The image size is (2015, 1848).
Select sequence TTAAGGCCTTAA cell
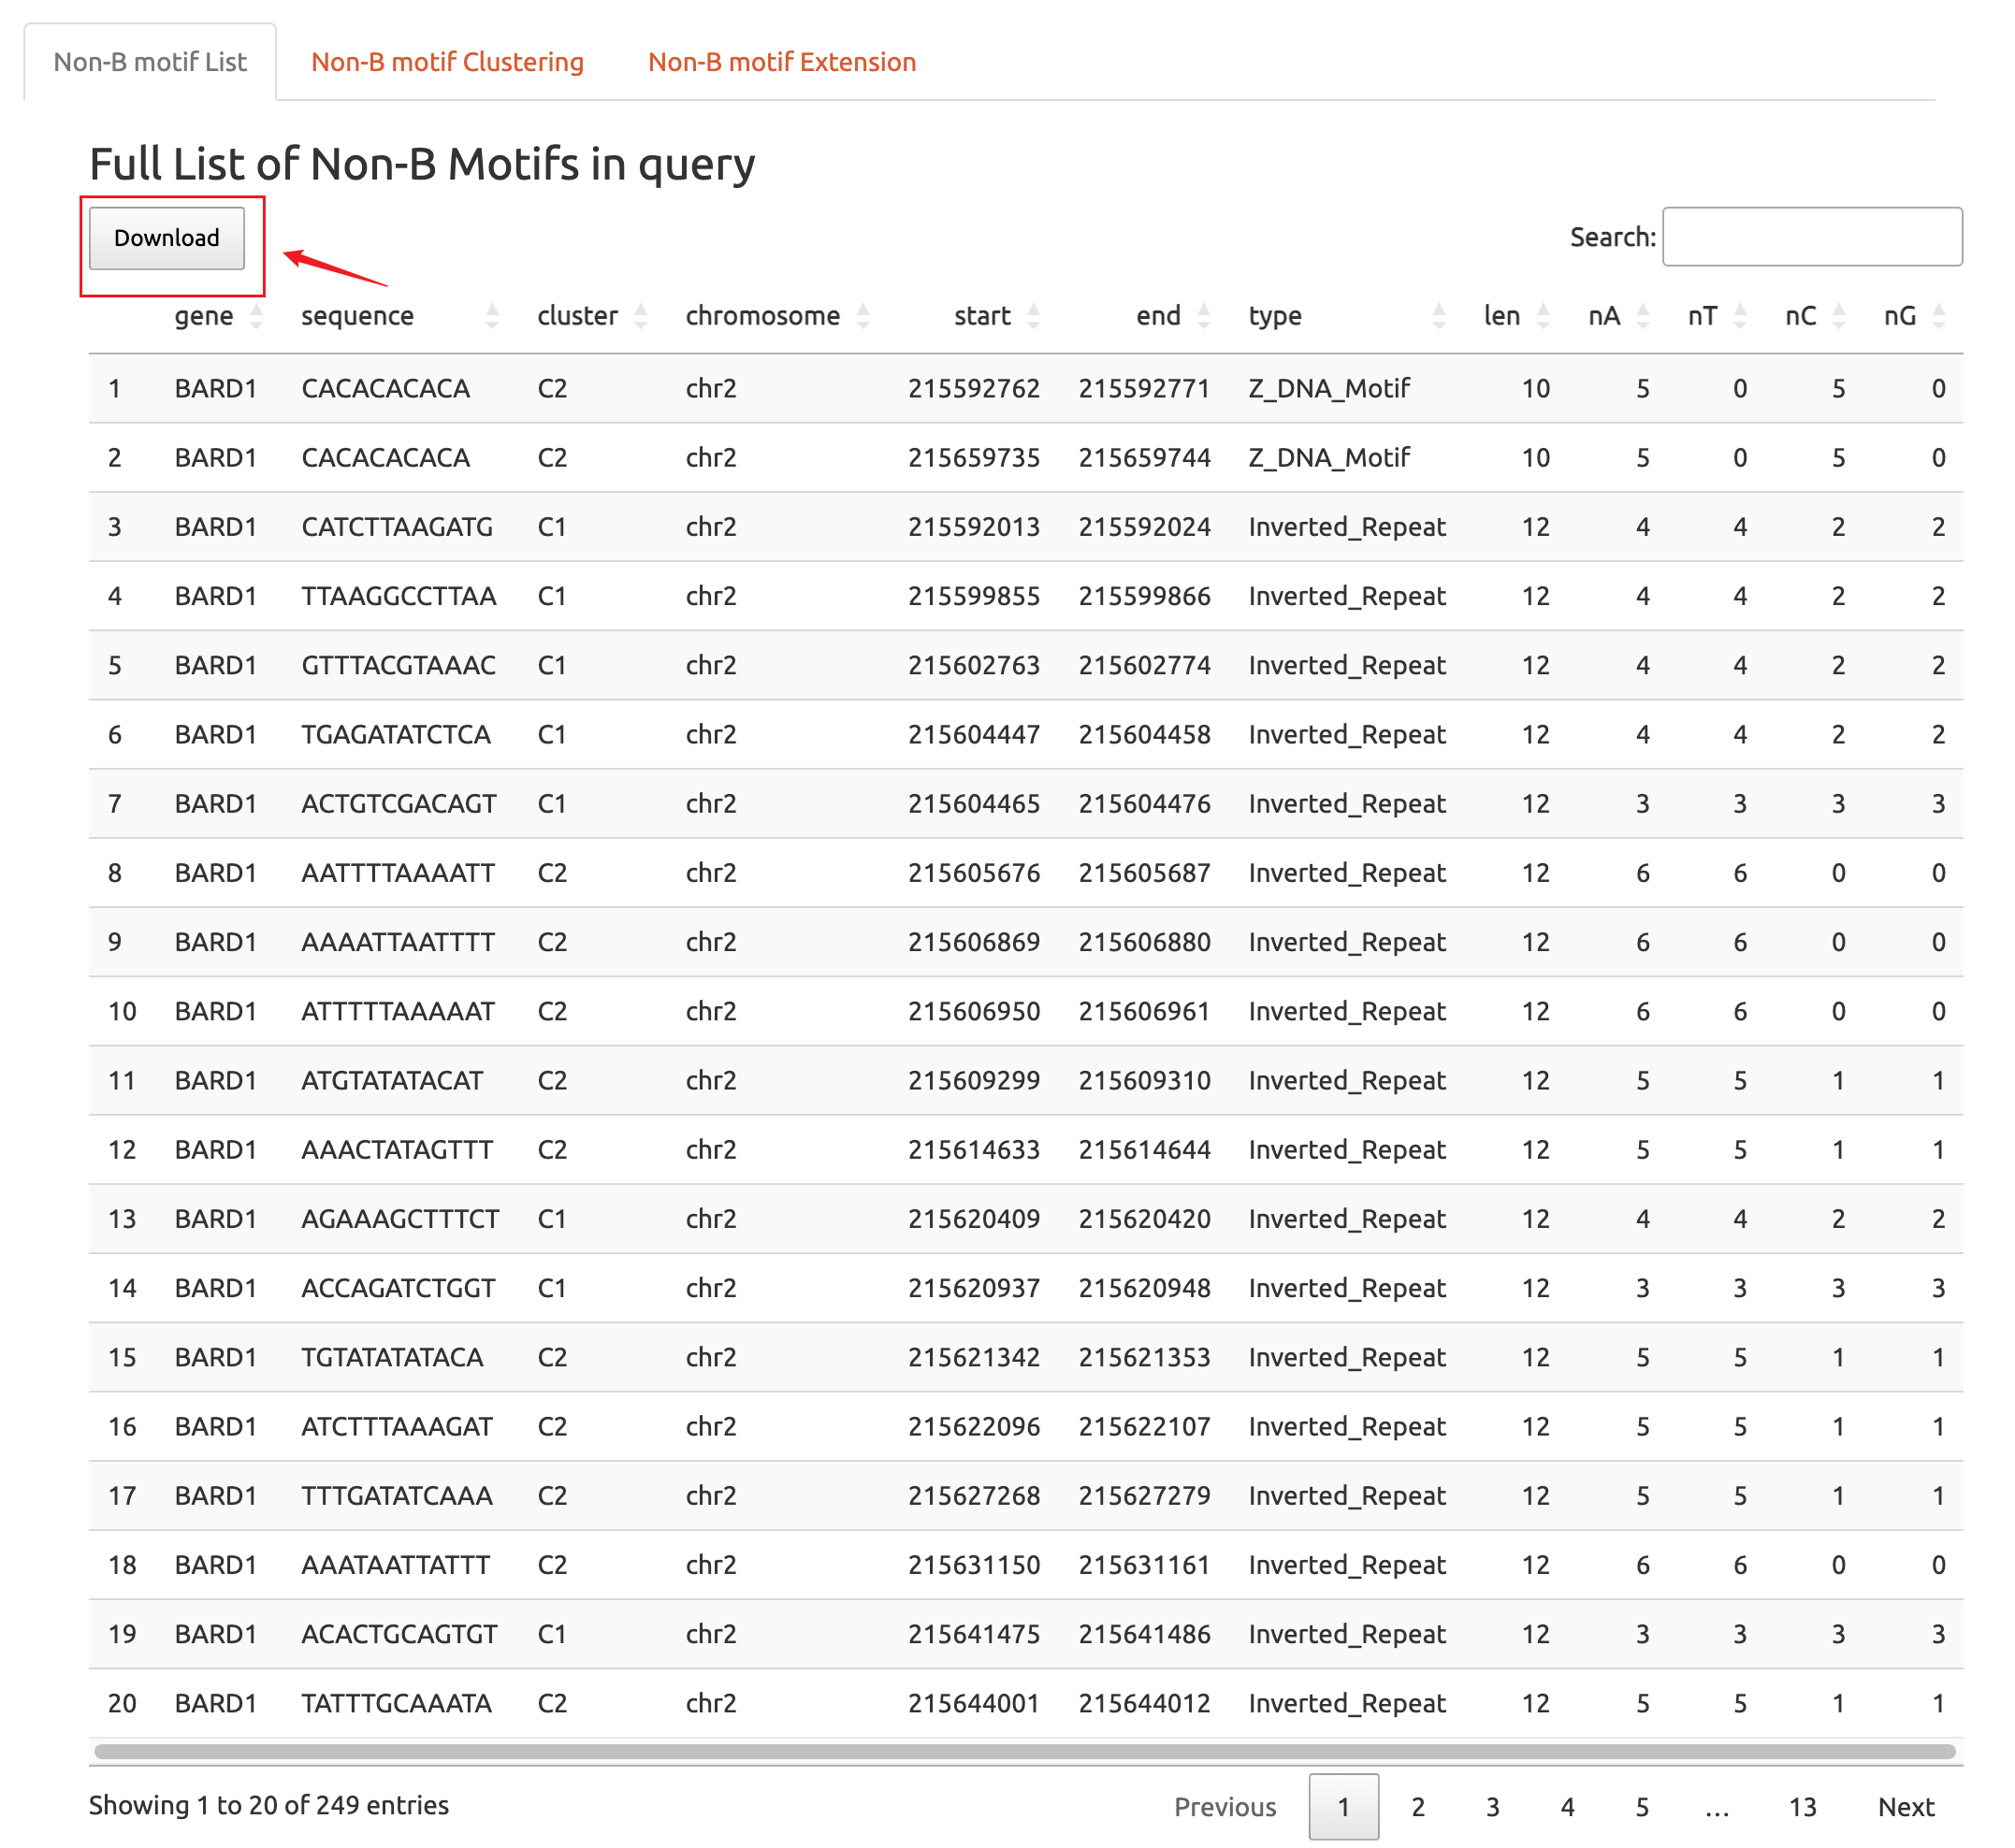(399, 596)
